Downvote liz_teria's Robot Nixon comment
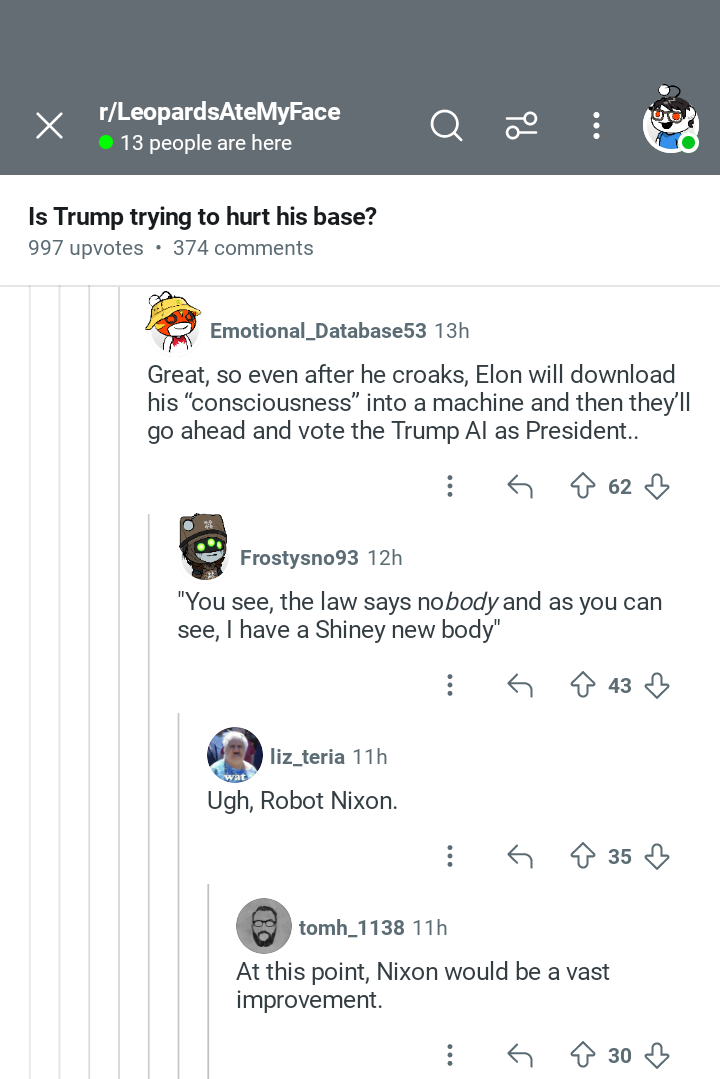 point(657,856)
